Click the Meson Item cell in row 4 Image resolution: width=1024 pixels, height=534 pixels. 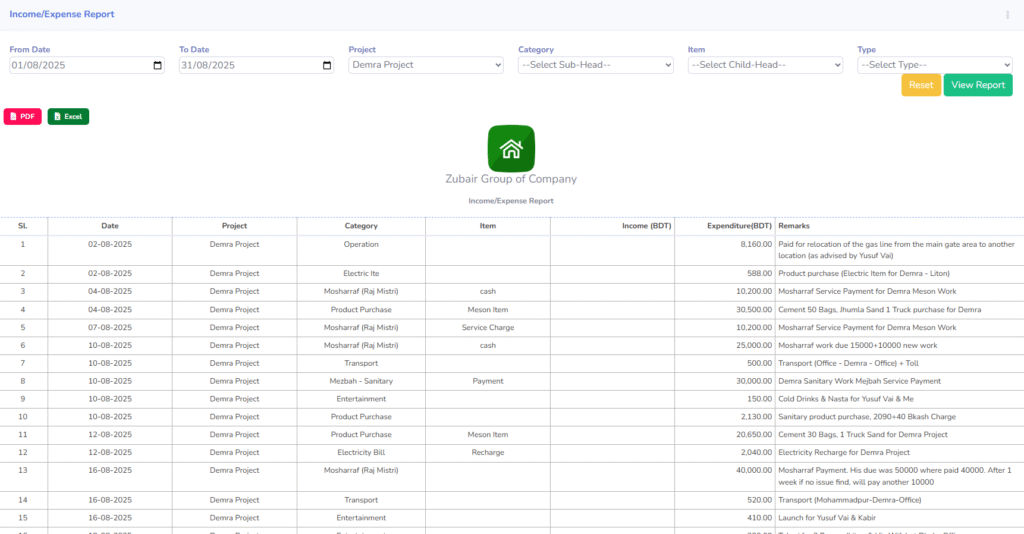488,310
